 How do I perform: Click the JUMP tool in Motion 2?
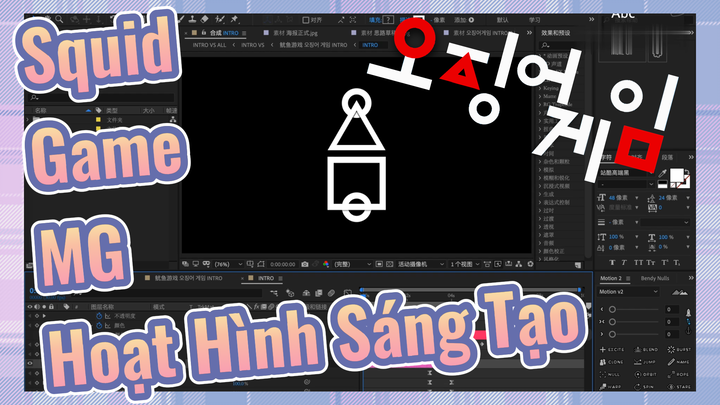[645, 362]
